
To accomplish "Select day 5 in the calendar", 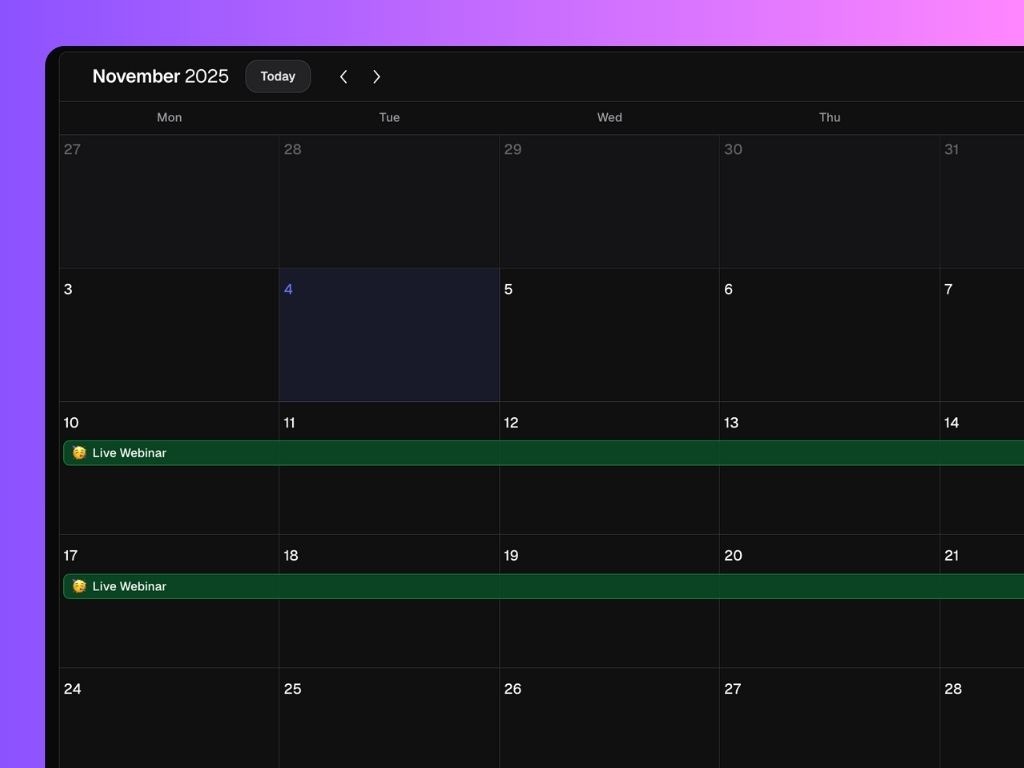I will (609, 334).
